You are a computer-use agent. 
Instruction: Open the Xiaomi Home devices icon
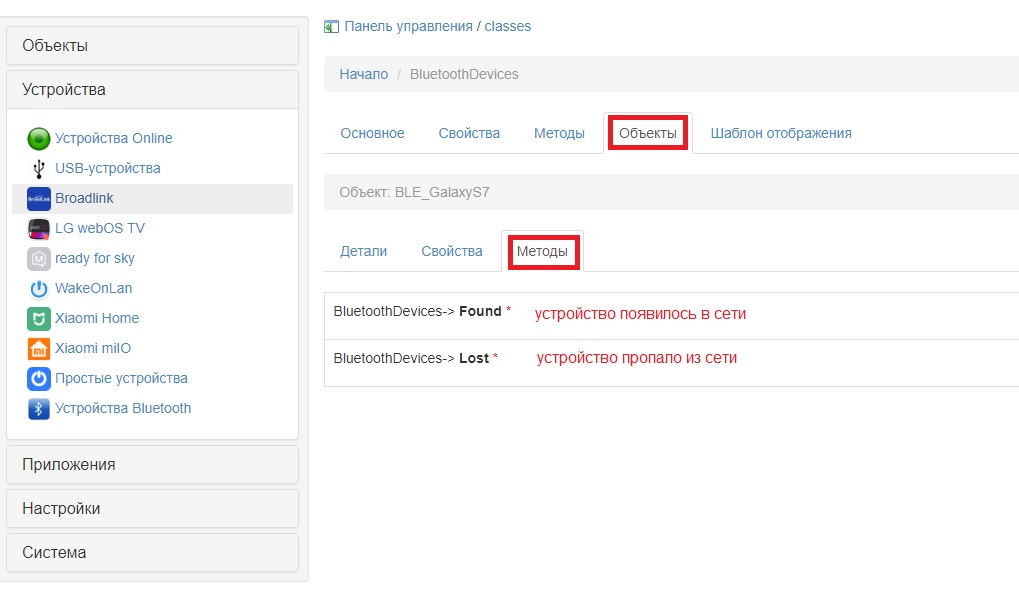click(x=37, y=318)
